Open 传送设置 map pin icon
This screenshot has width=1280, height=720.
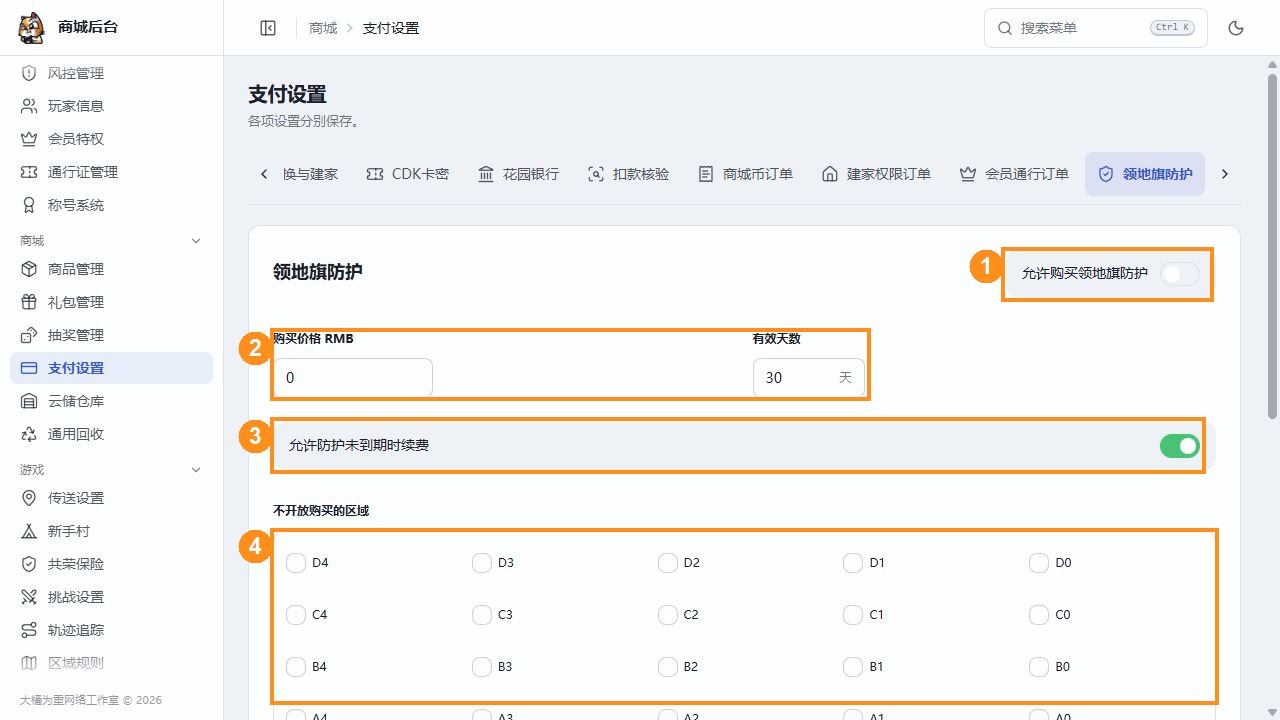[29, 498]
